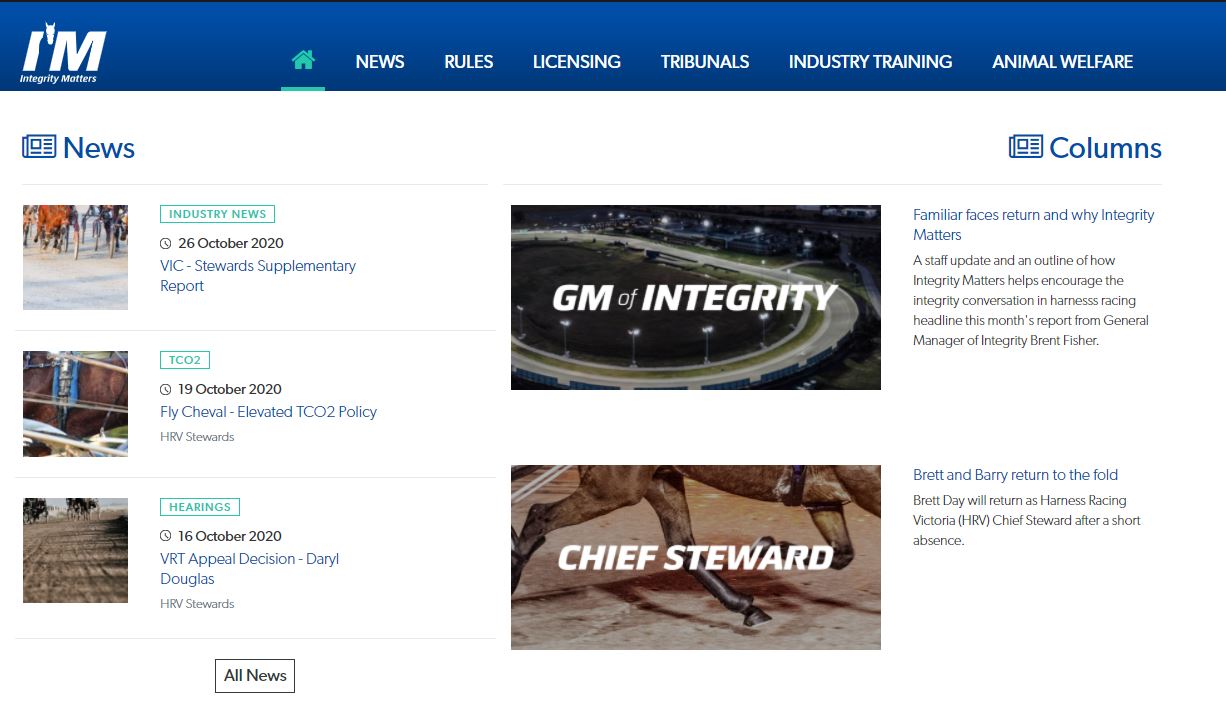Screen dimensions: 1226x719
Task: Click the newspaper icon beside Columns heading
Action: (1026, 147)
